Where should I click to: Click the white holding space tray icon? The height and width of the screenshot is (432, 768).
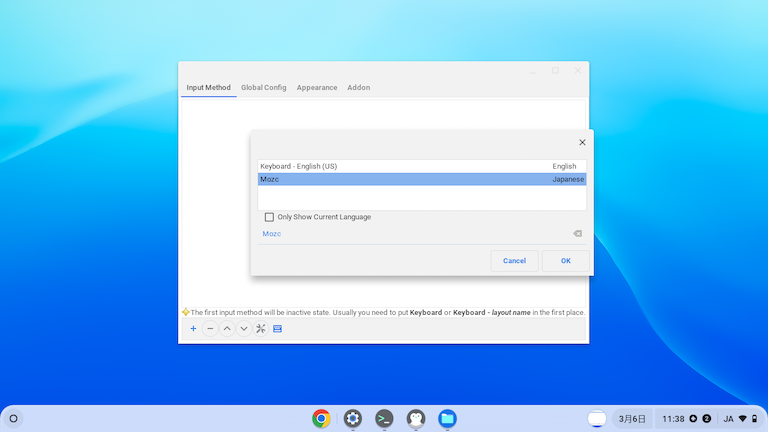coord(597,419)
